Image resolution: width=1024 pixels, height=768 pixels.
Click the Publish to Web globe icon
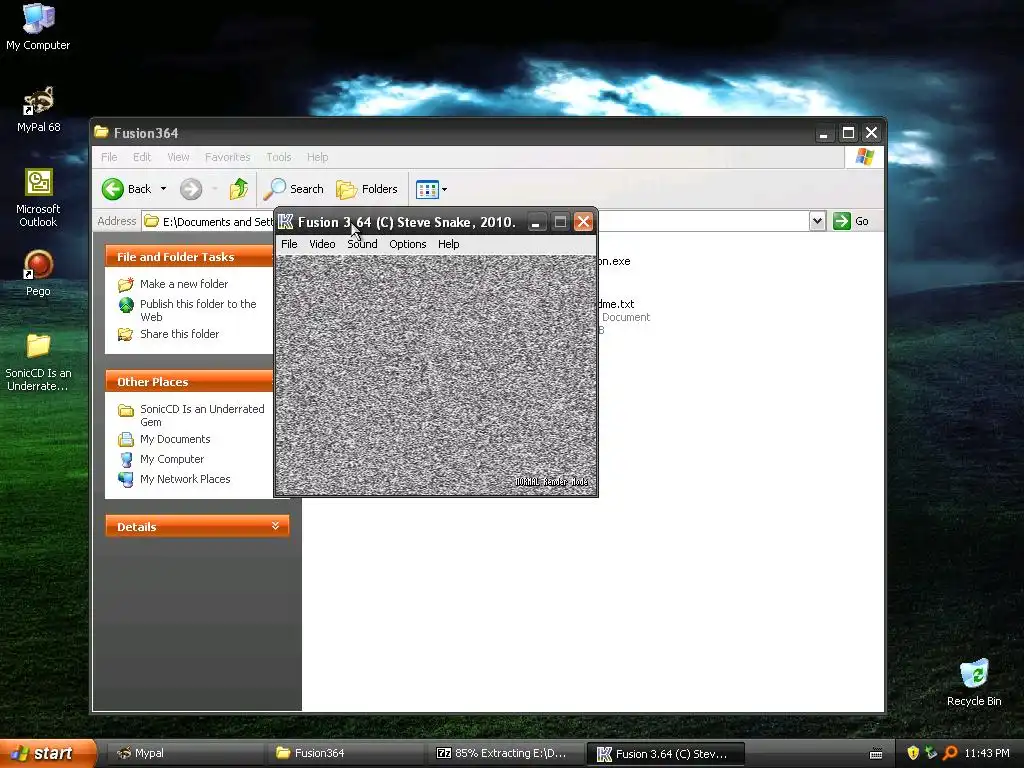(x=126, y=305)
